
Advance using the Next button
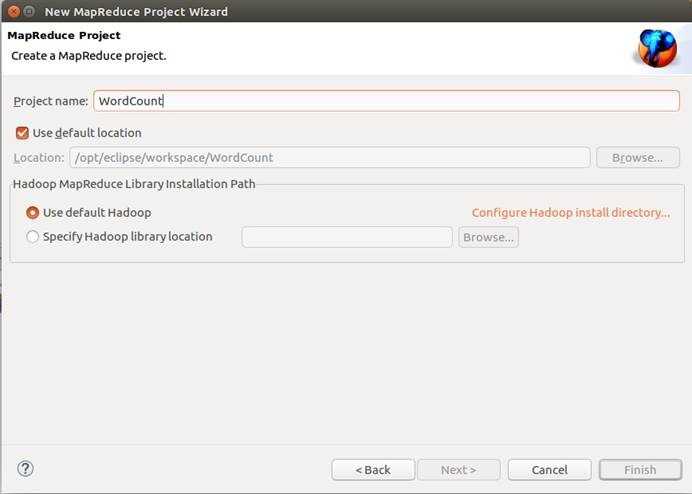[x=458, y=469]
